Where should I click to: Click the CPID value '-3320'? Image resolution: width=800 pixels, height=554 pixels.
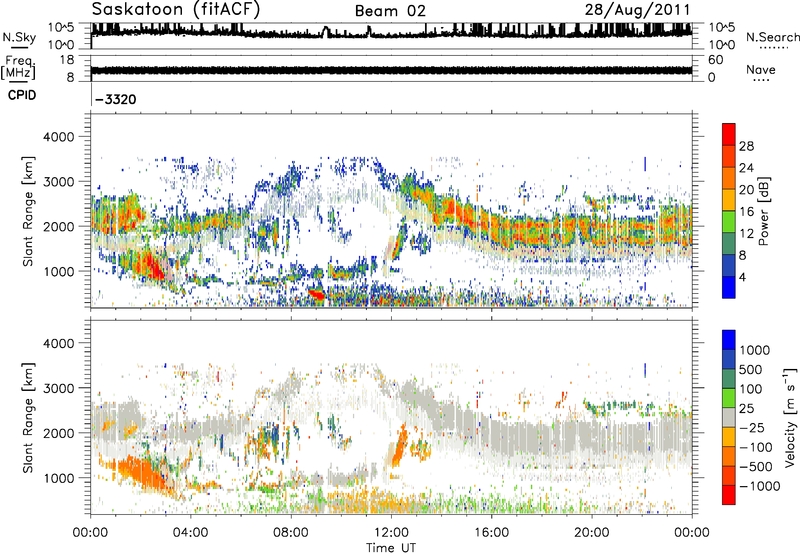coord(116,99)
